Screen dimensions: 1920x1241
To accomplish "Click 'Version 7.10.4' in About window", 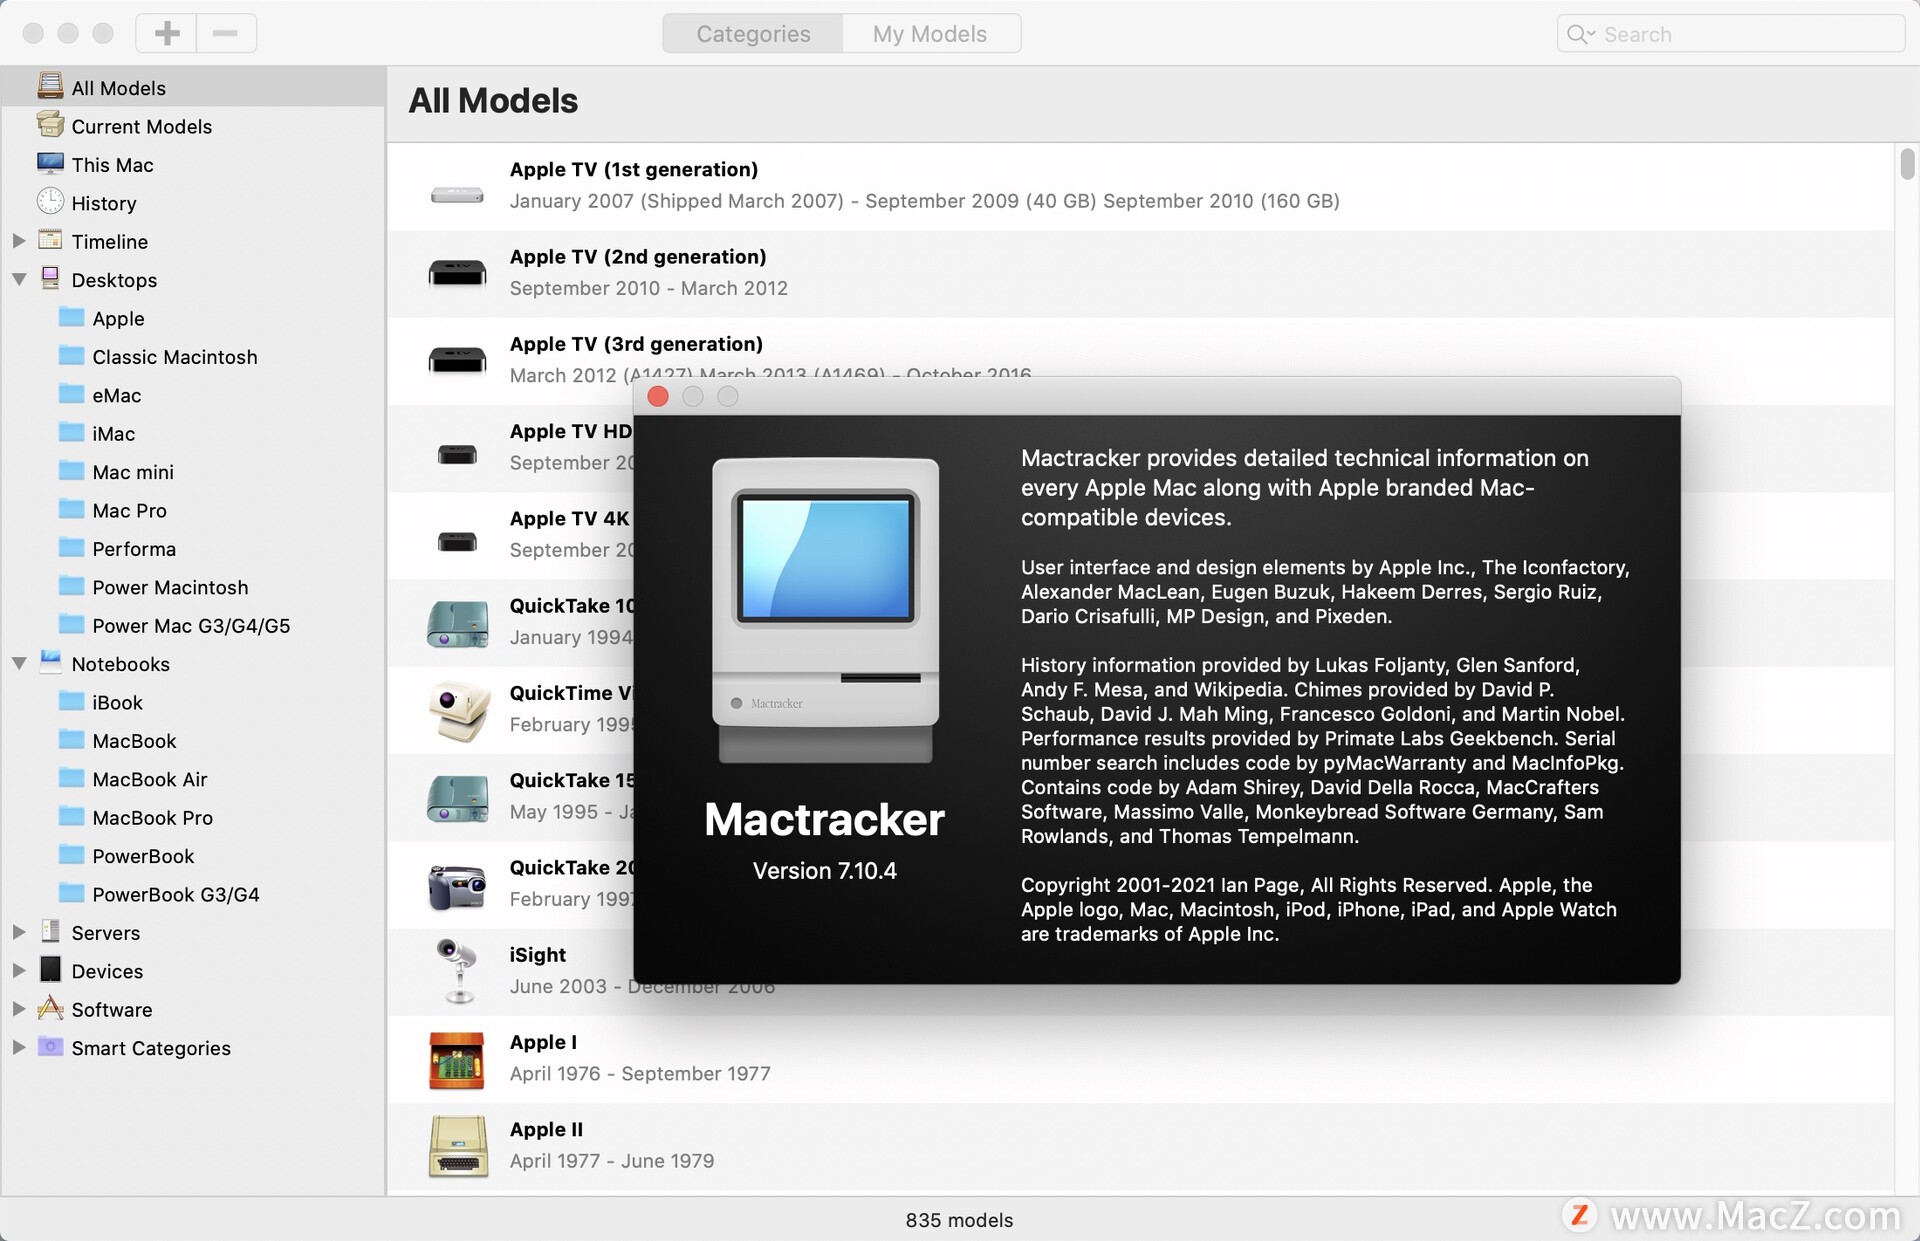I will 825,870.
